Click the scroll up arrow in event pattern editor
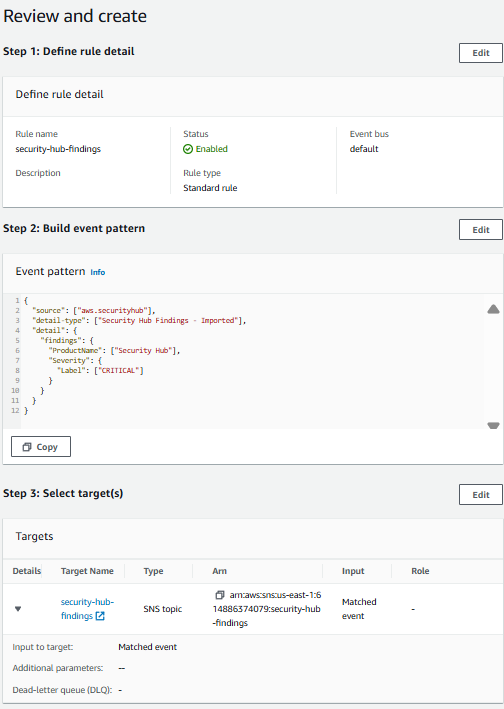Image resolution: width=504 pixels, height=709 pixels. 493,309
